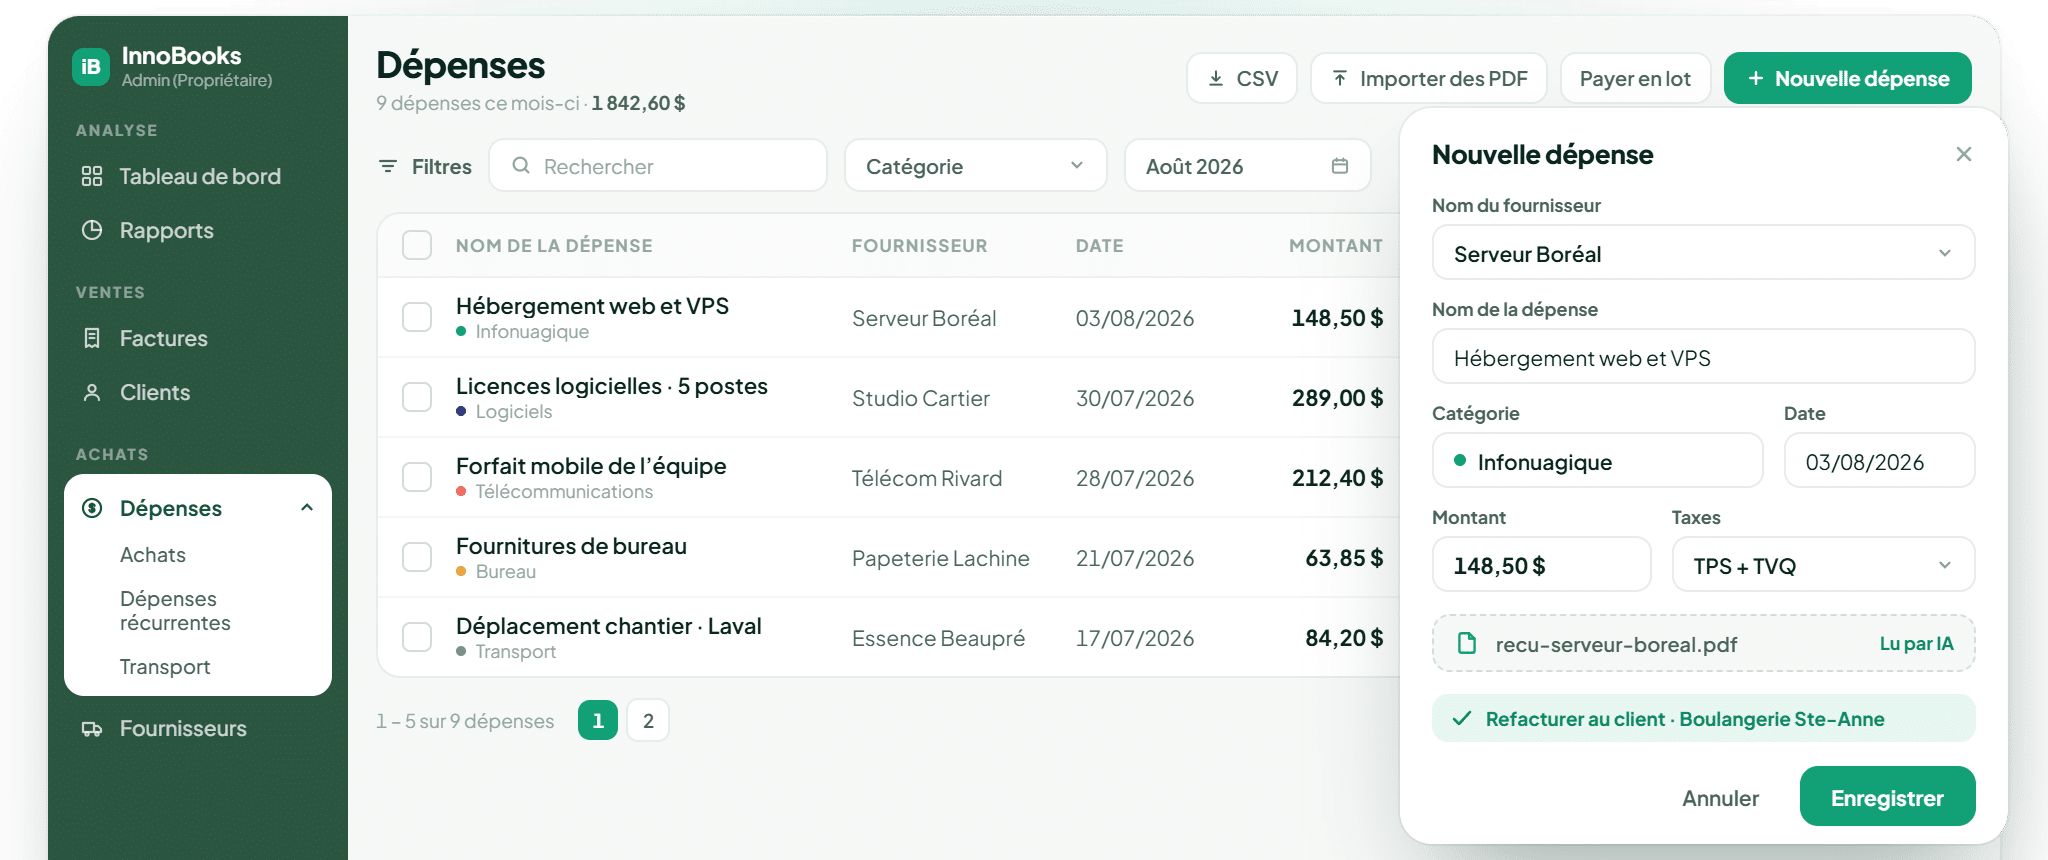Open Dépenses récurrentes submenu item
Viewport: 2048px width, 860px height.
pos(175,611)
